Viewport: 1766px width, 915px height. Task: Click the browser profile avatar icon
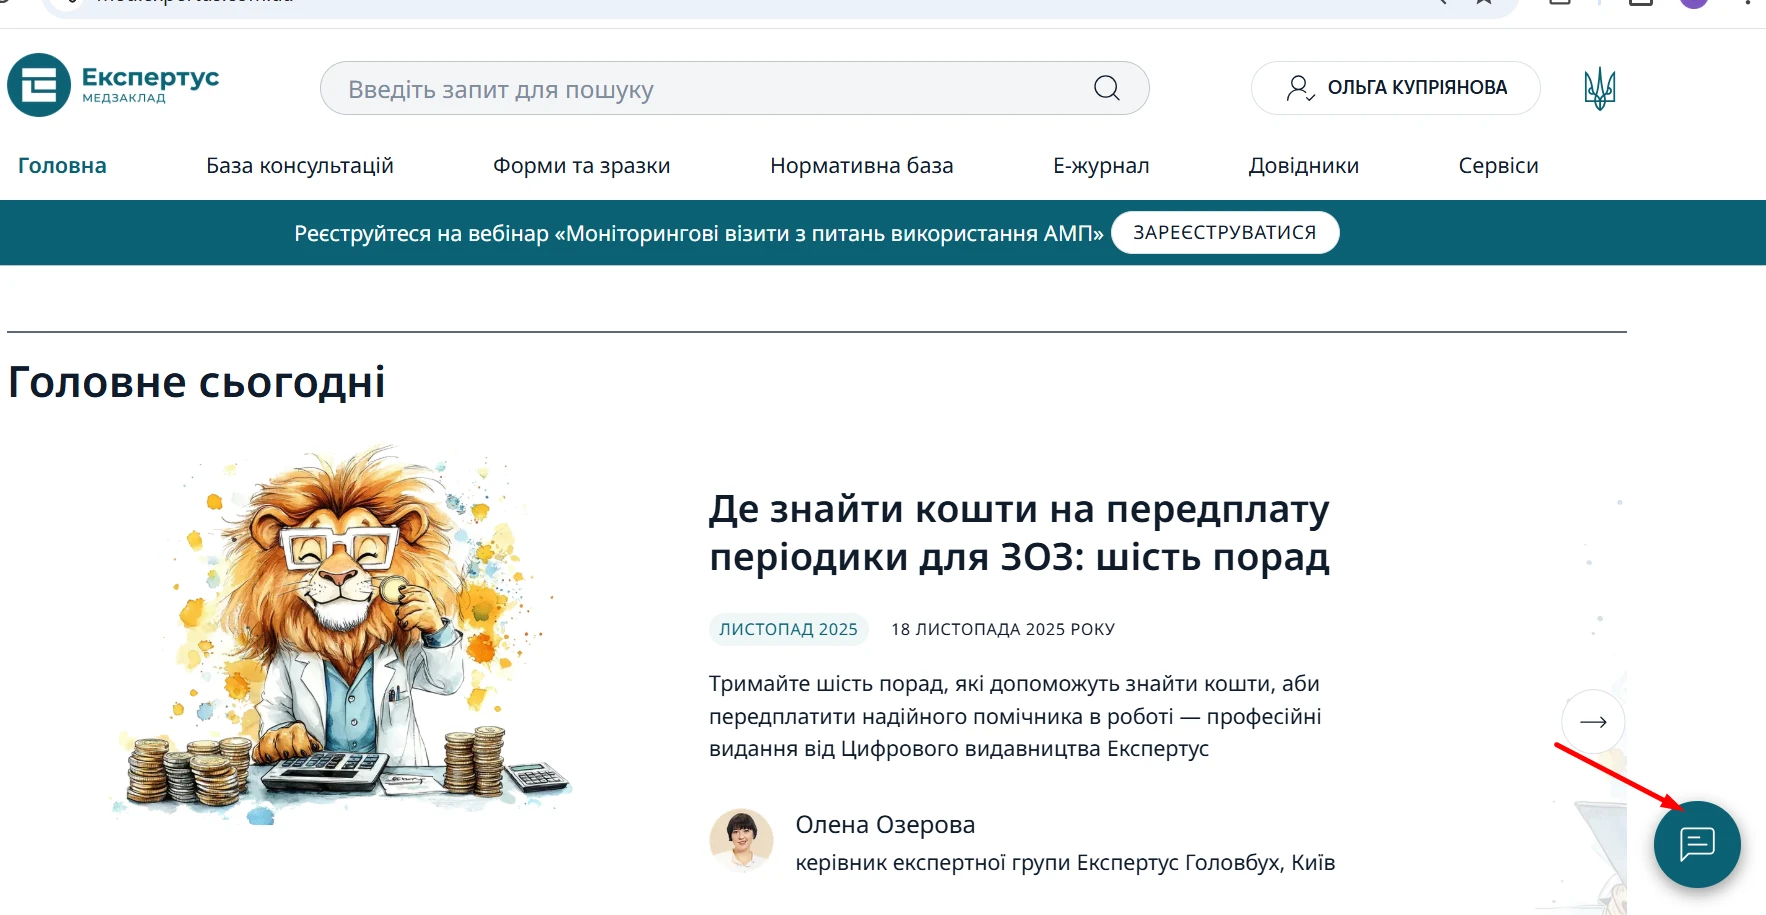click(1694, 3)
